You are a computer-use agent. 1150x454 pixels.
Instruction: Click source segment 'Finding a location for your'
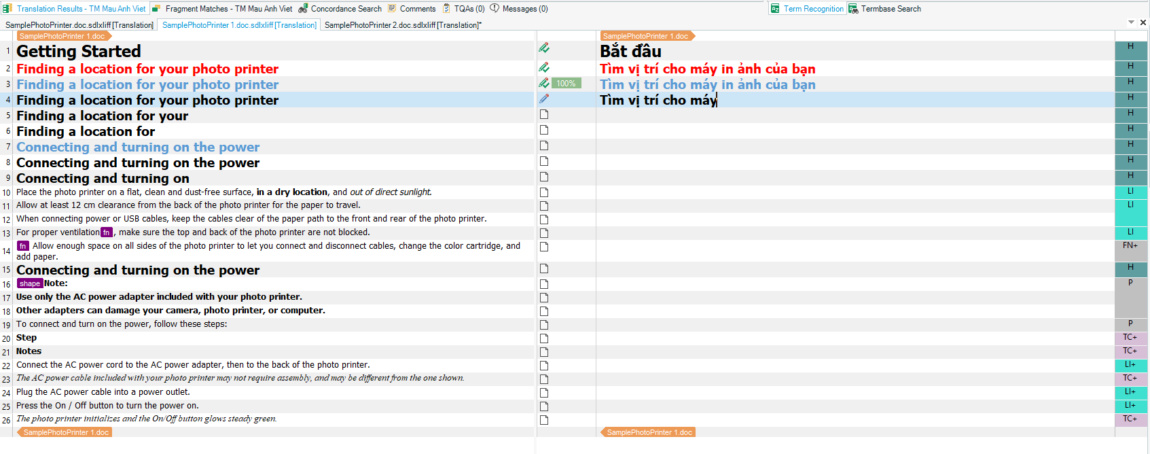(102, 116)
